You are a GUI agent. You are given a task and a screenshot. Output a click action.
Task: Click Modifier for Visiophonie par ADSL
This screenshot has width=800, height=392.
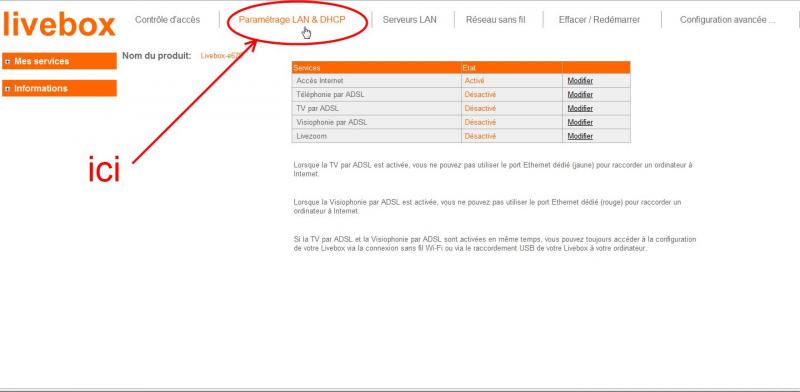tap(580, 122)
